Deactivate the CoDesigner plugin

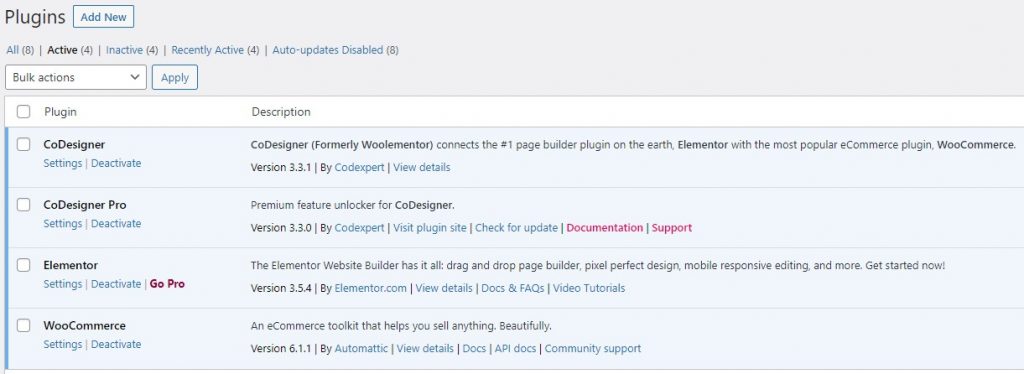116,163
